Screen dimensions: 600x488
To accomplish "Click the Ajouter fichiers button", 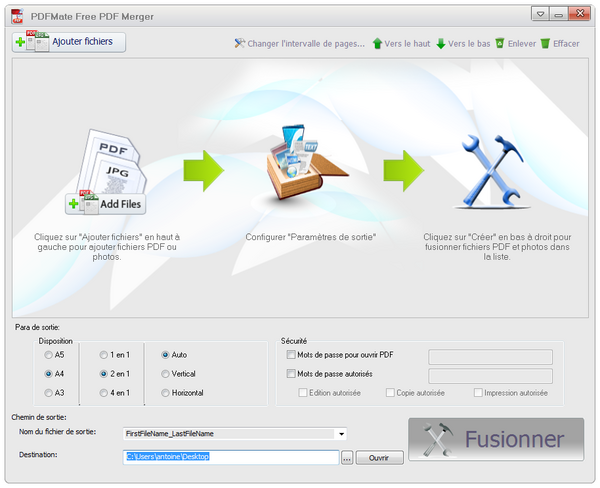I will point(69,42).
